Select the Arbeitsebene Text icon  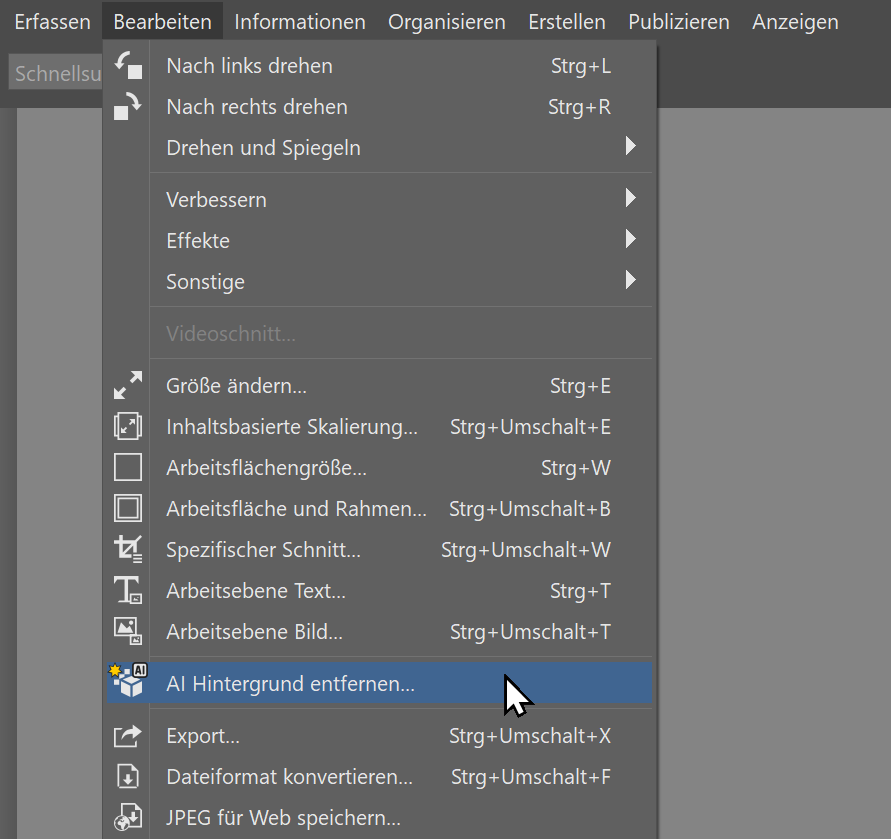(x=128, y=590)
